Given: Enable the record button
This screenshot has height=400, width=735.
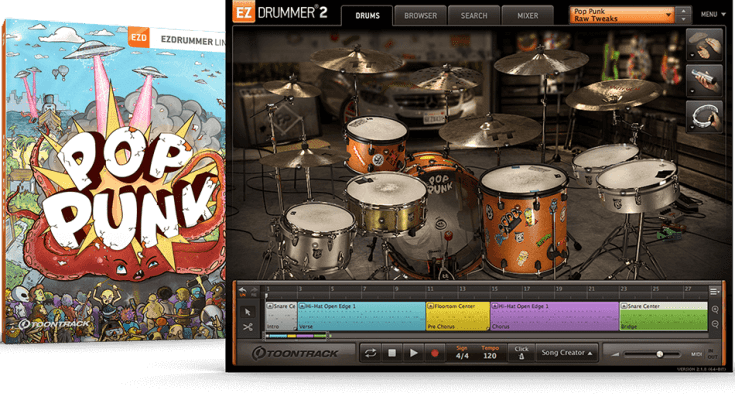Looking at the screenshot, I should (435, 353).
